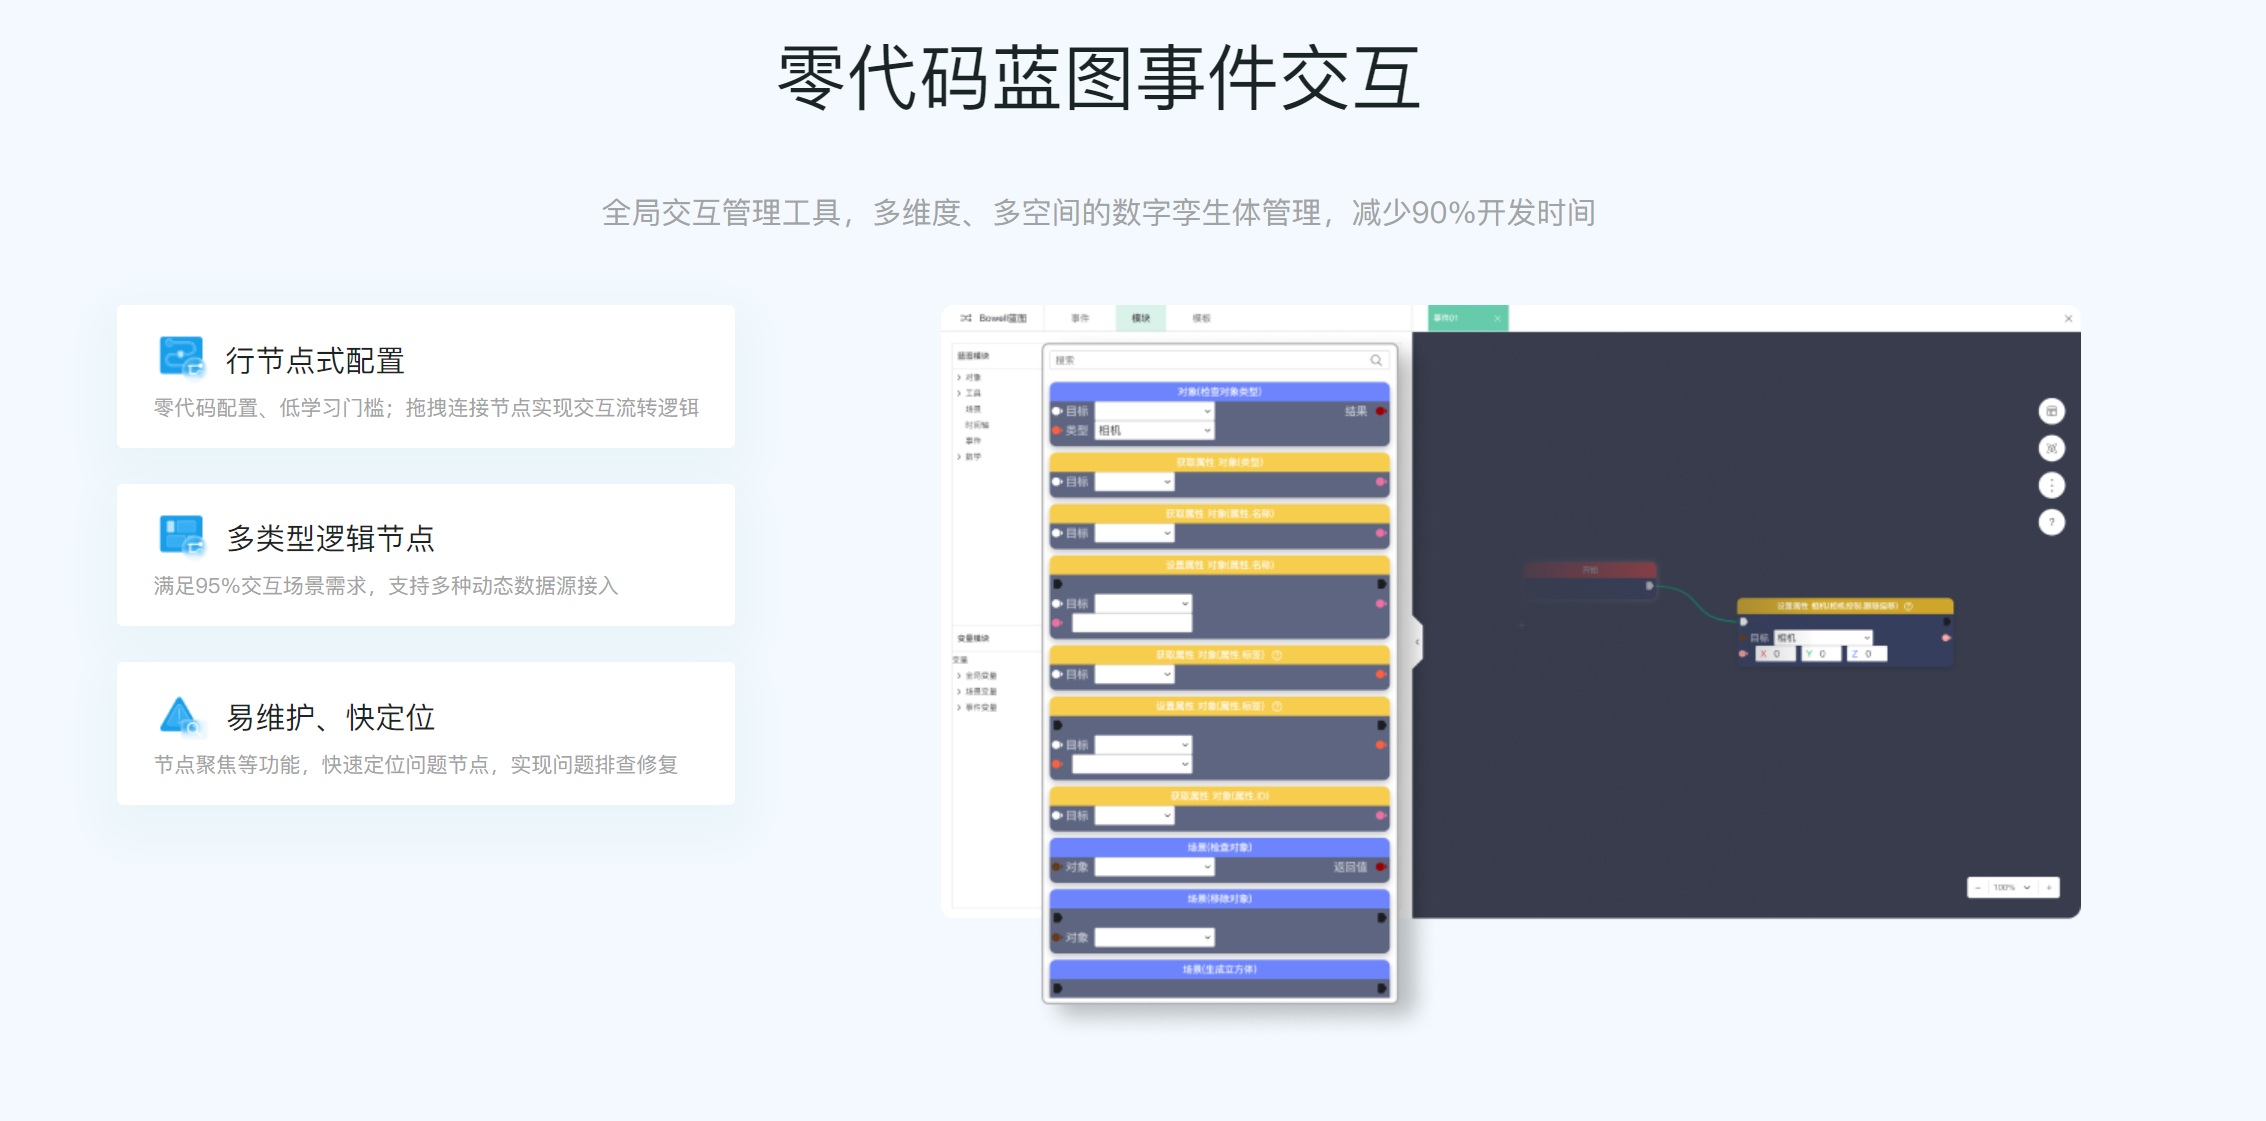Click the search magnifier icon in module panel
2266x1121 pixels.
(x=1377, y=359)
